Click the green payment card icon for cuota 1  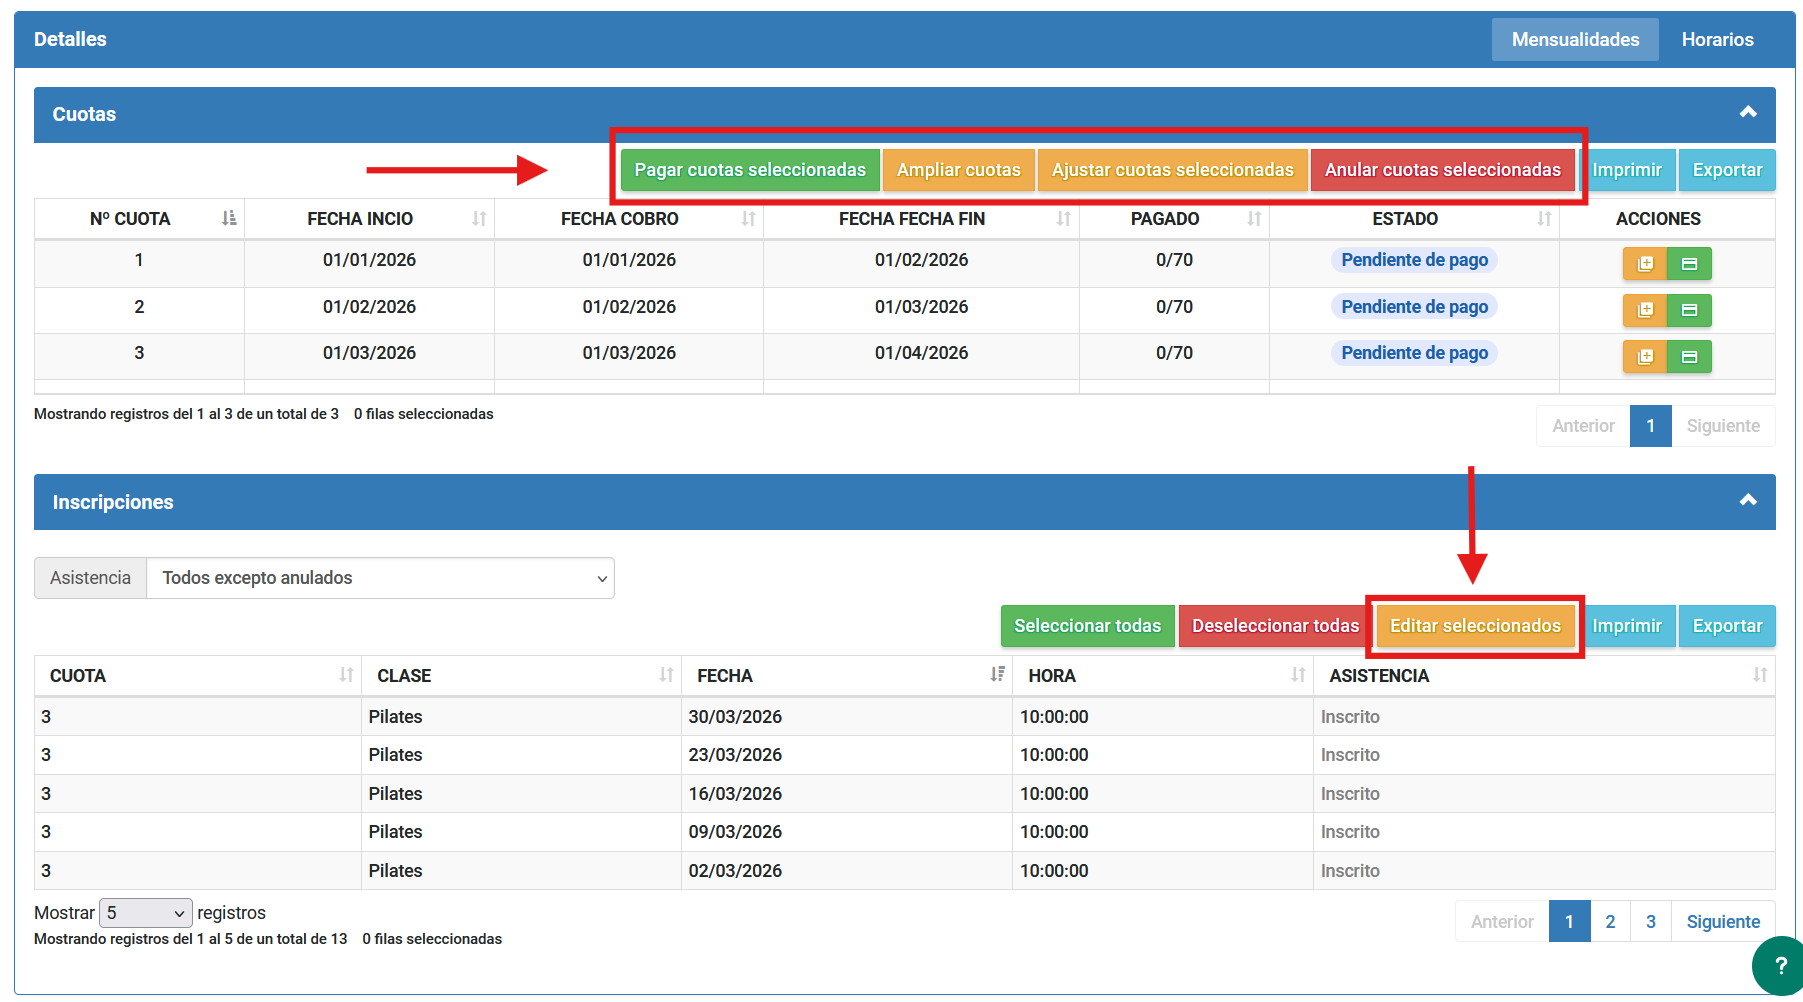(1689, 264)
